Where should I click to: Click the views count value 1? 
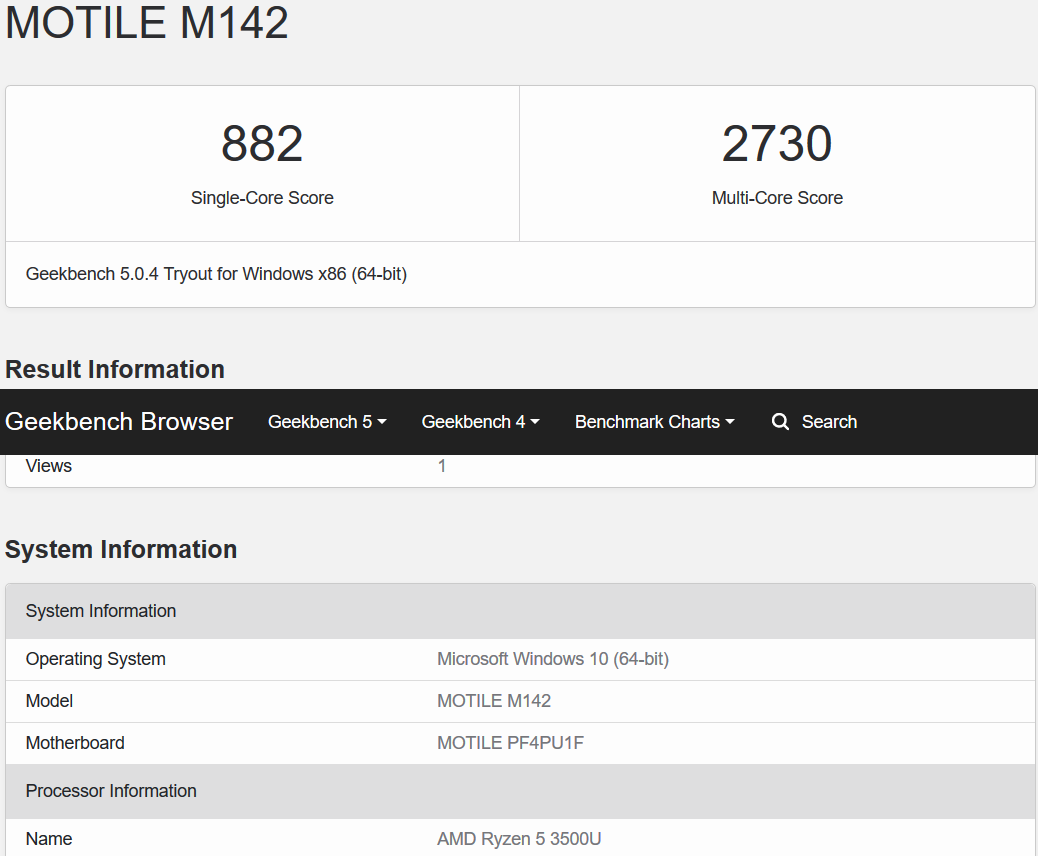click(x=442, y=466)
